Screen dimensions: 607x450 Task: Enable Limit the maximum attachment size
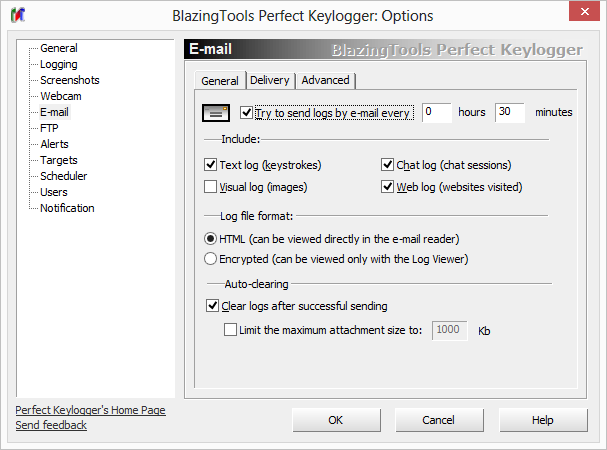click(x=232, y=329)
